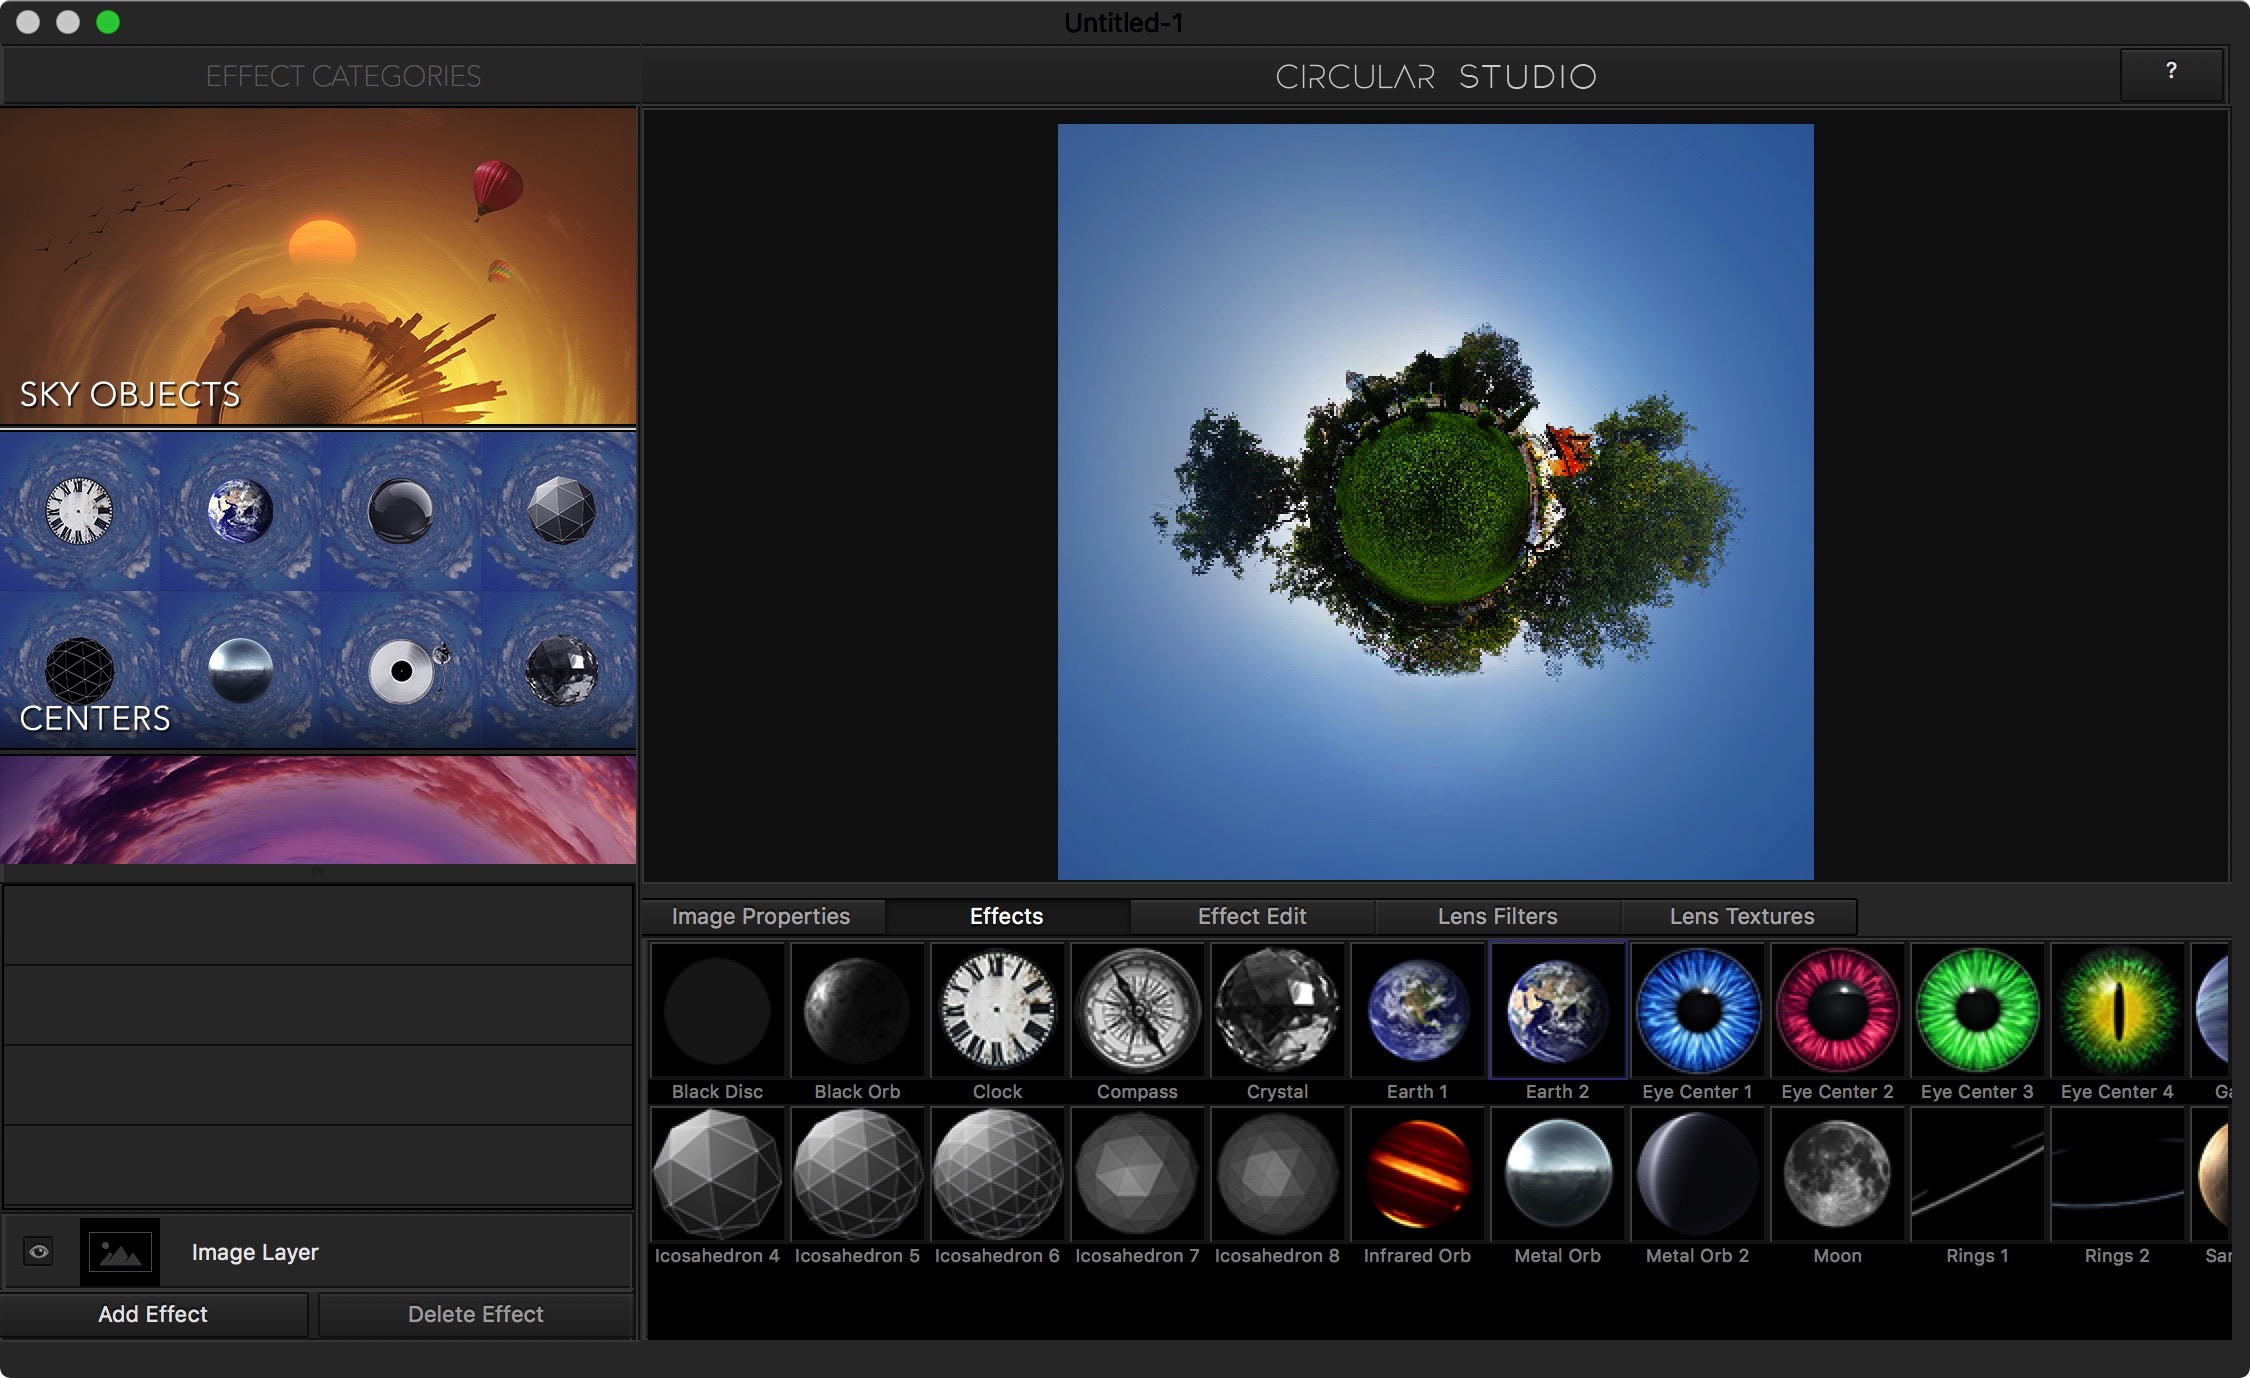Viewport: 2250px width, 1378px height.
Task: Apply the Moon effect
Action: 1837,1175
